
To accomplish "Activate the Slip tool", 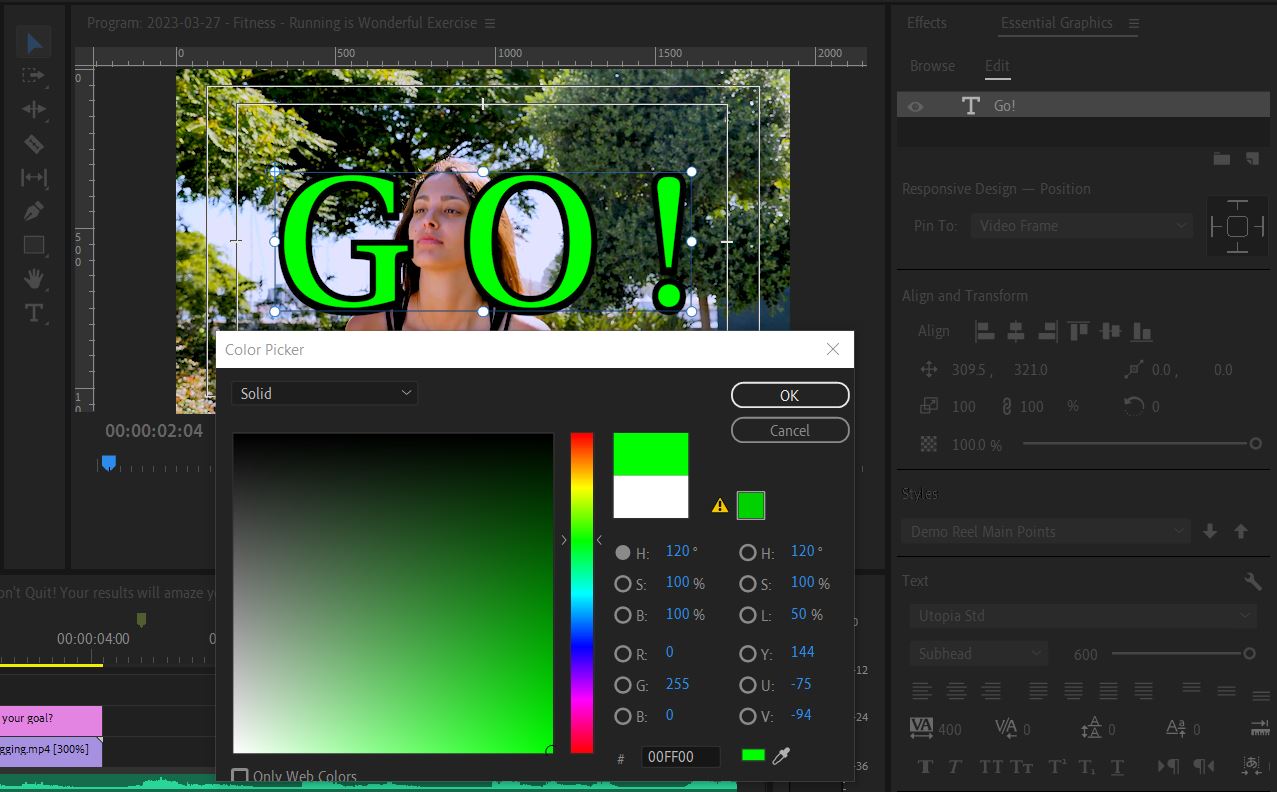I will pyautogui.click(x=34, y=178).
